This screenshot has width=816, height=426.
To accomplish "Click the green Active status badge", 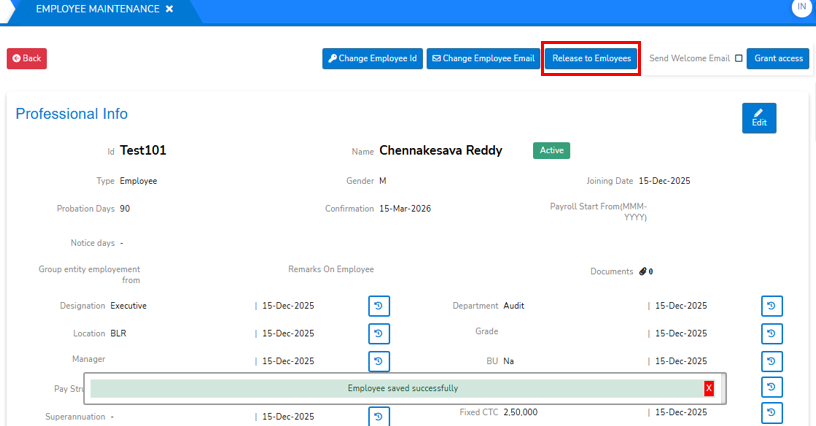I will pyautogui.click(x=552, y=150).
